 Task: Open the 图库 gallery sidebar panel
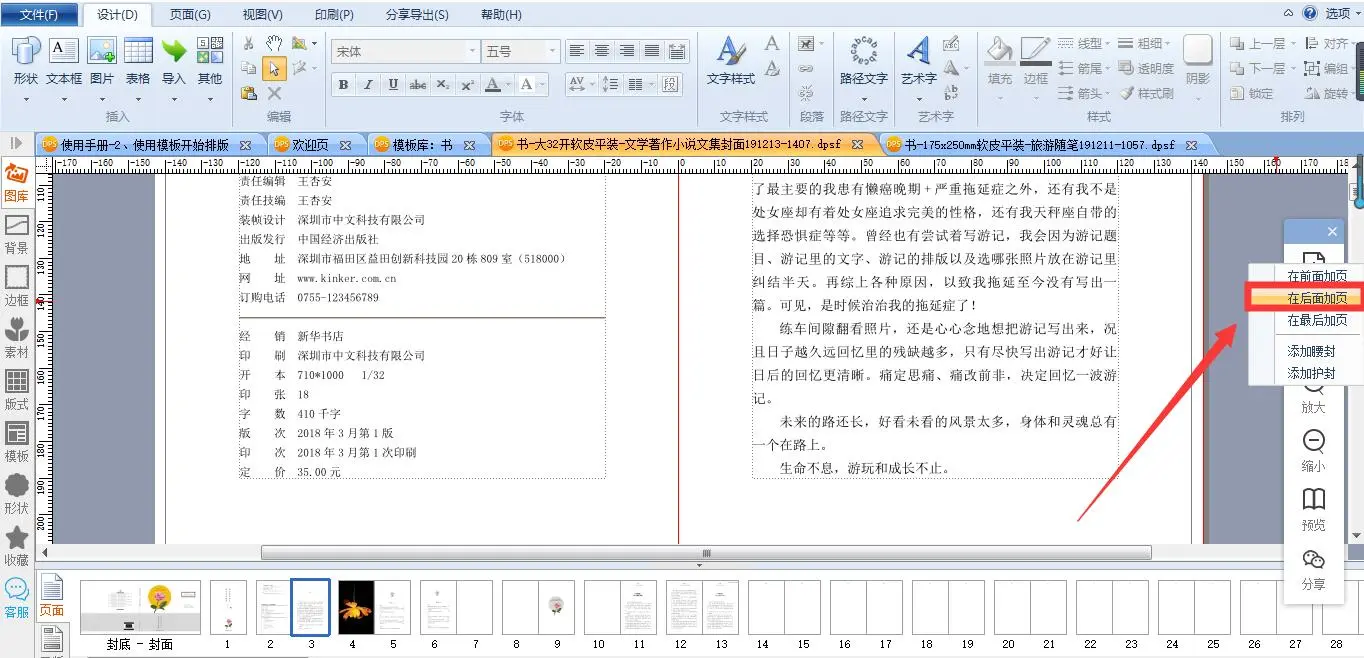tap(16, 182)
